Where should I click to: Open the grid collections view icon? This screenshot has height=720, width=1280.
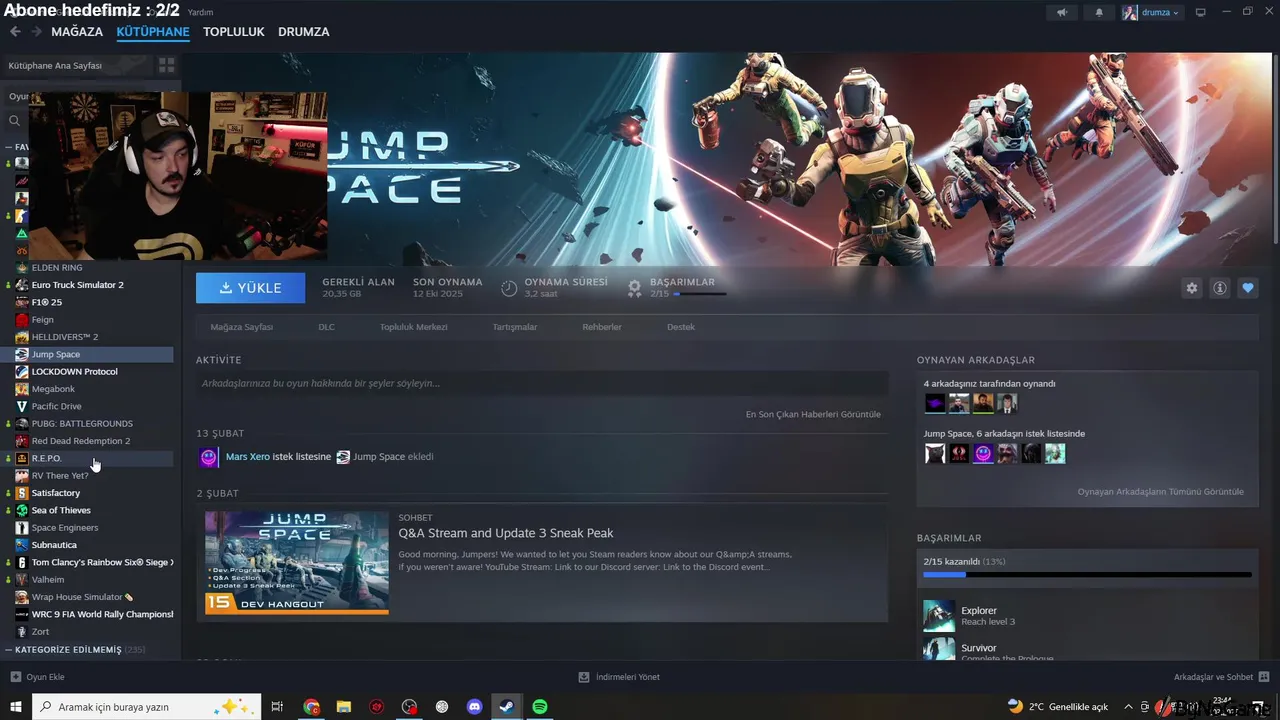click(167, 65)
